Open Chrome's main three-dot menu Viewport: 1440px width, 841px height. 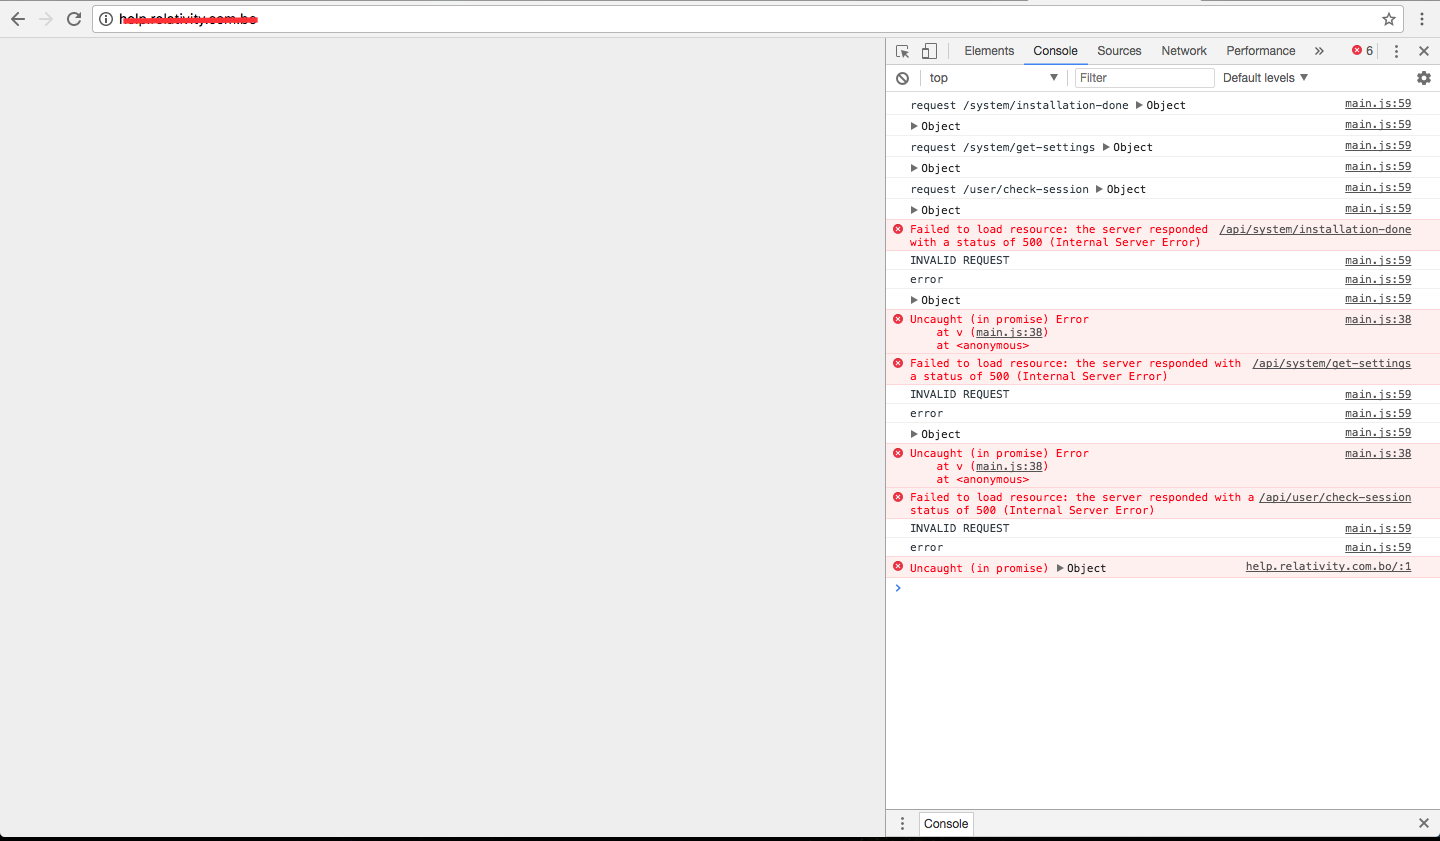click(1422, 18)
